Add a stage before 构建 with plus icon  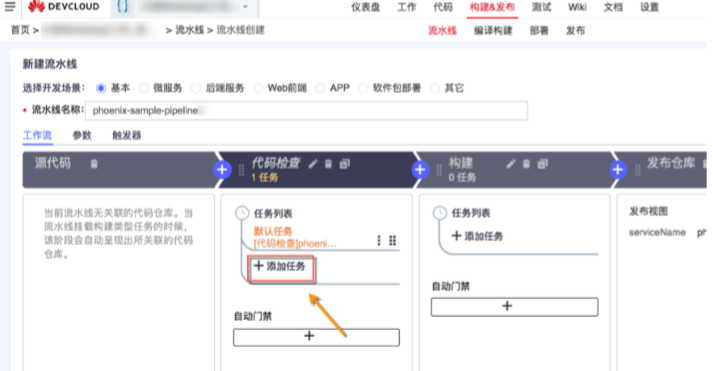420,170
